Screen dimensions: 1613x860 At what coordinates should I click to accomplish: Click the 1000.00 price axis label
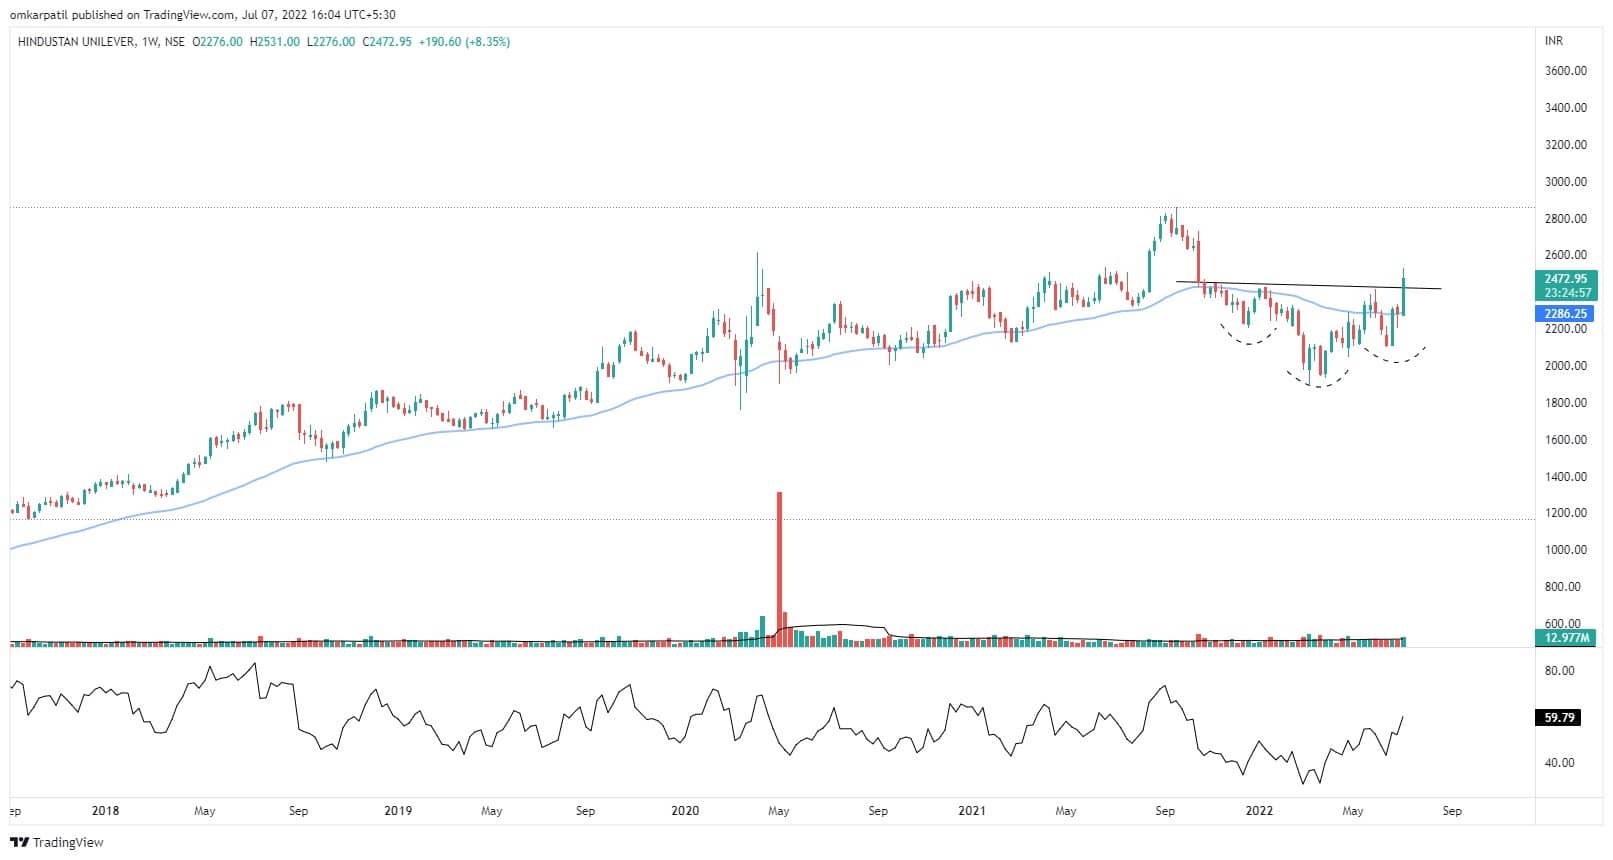(1566, 550)
